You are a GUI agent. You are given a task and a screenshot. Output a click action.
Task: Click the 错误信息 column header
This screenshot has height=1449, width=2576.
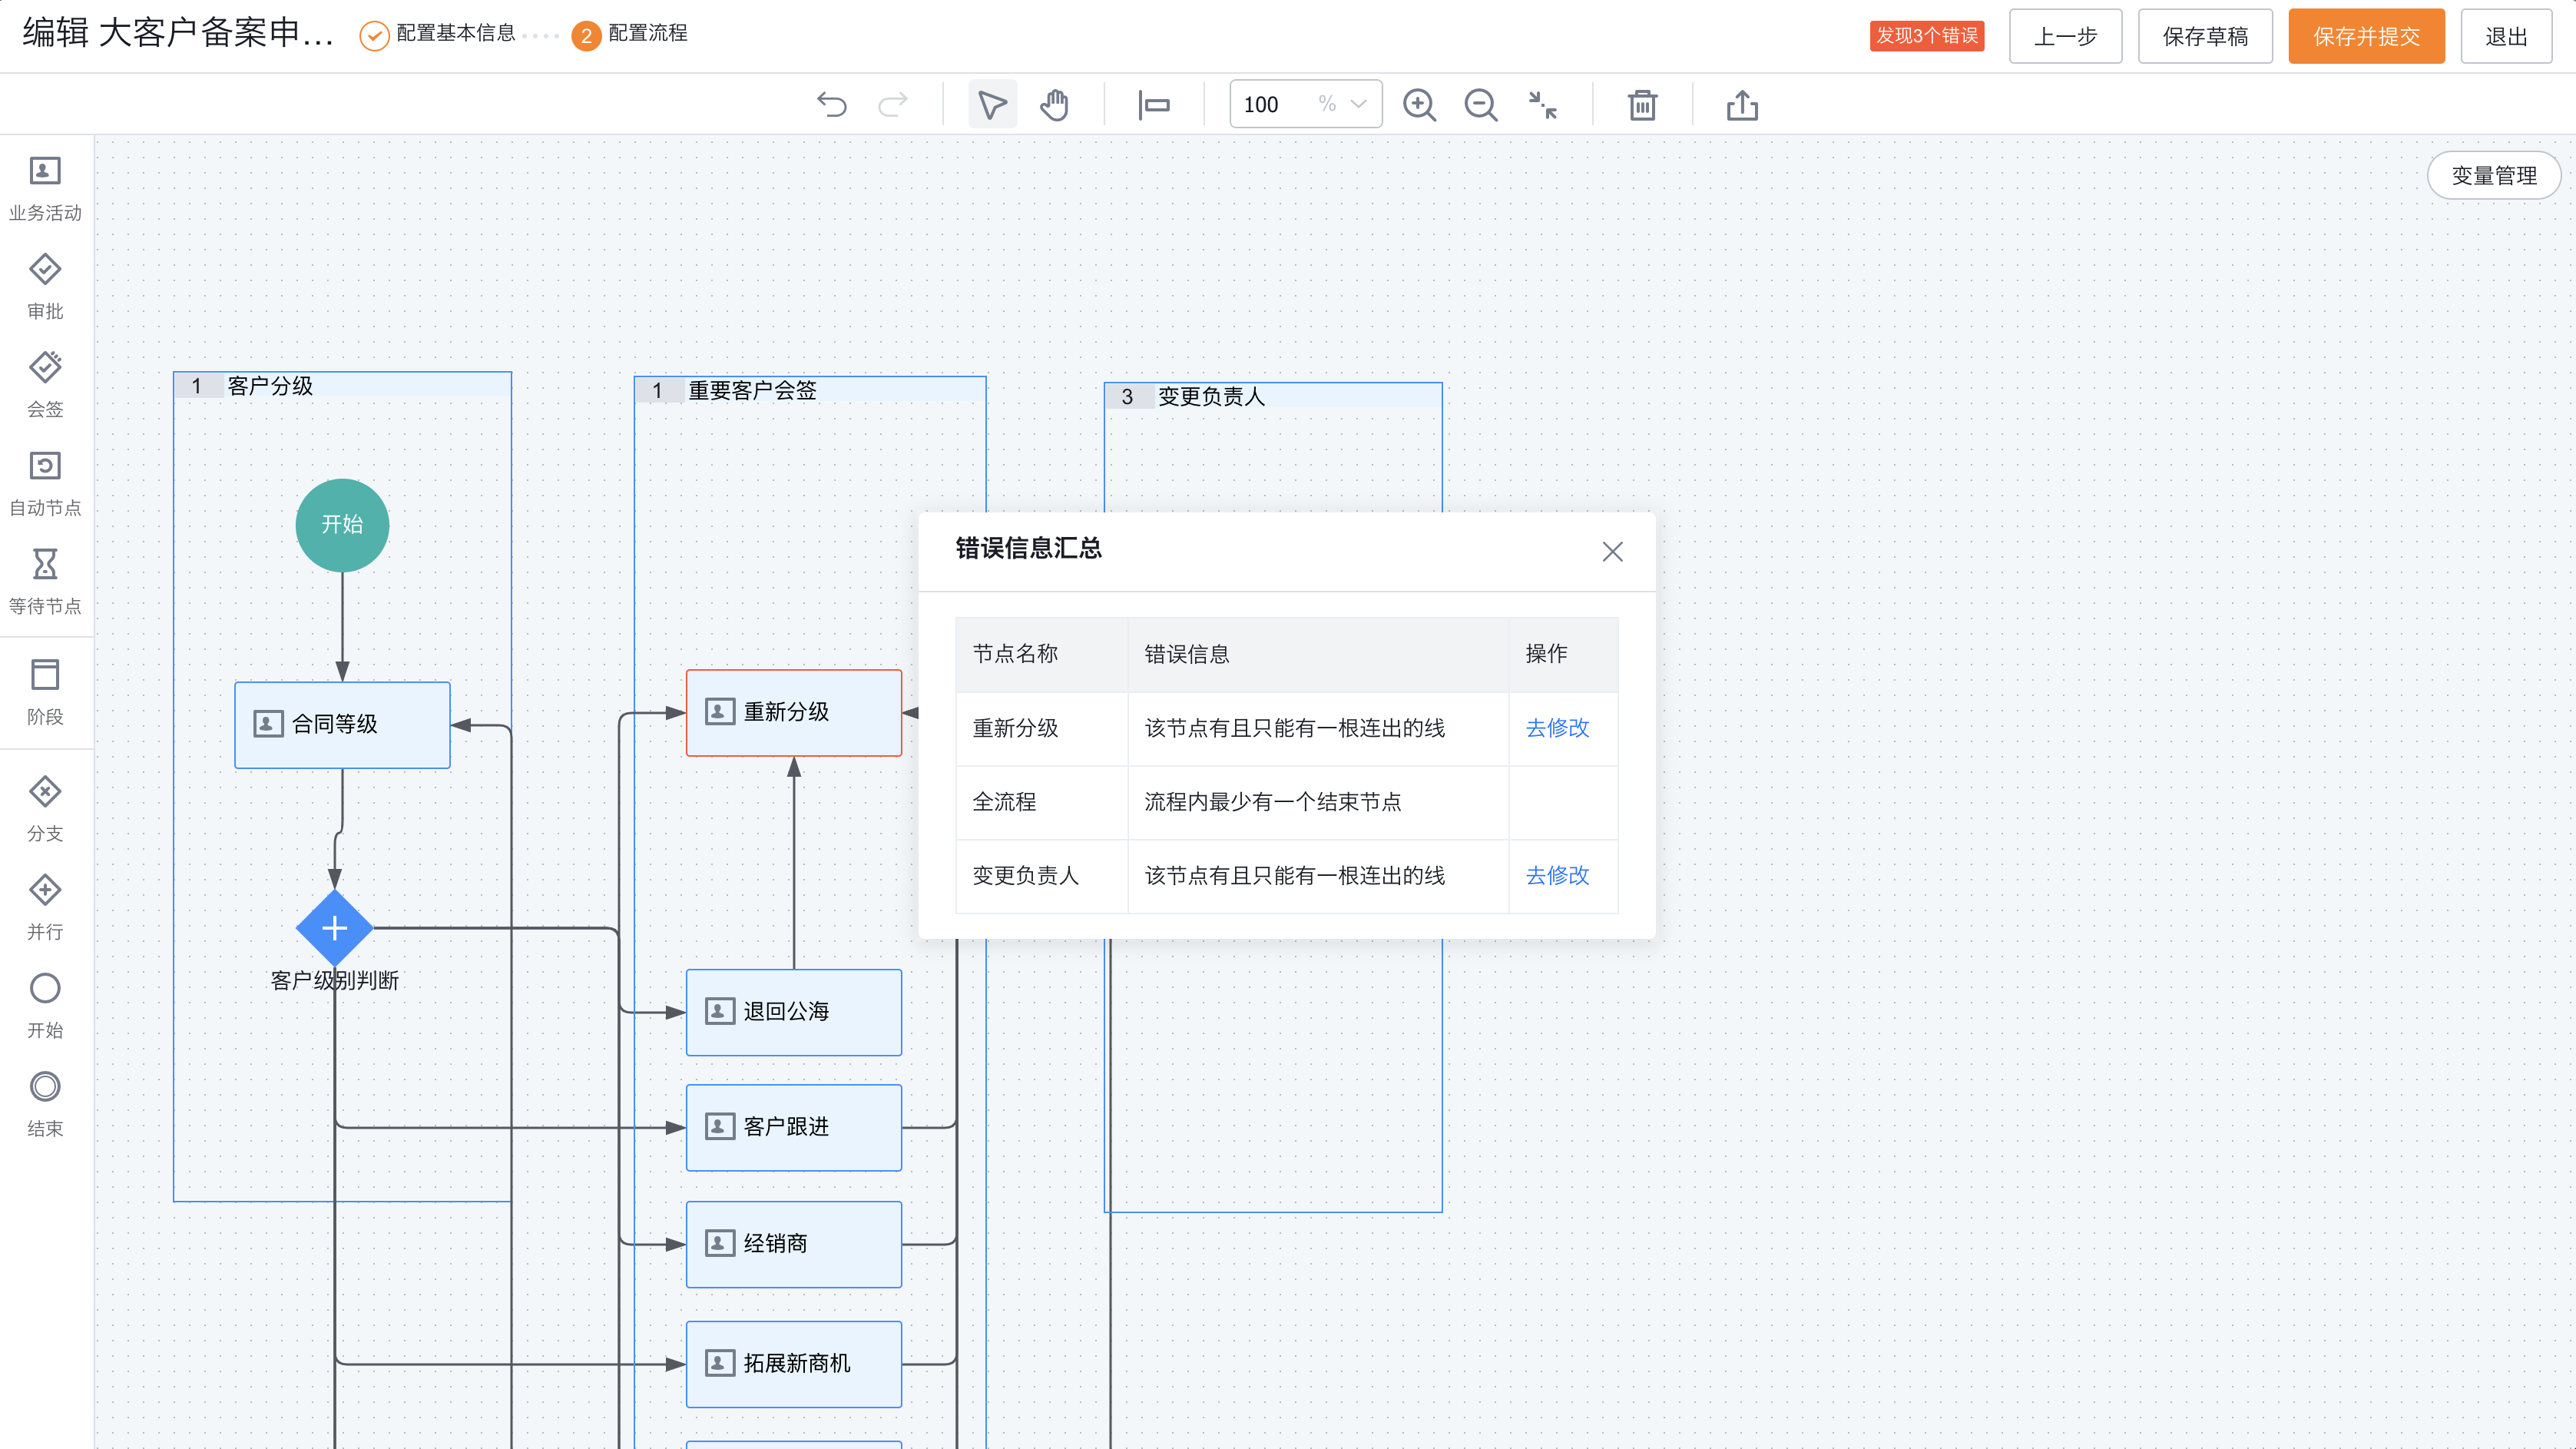pyautogui.click(x=1317, y=654)
